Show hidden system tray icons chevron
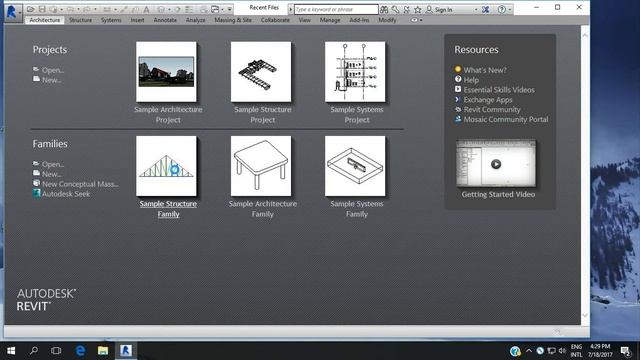This screenshot has width=640, height=360. (529, 351)
